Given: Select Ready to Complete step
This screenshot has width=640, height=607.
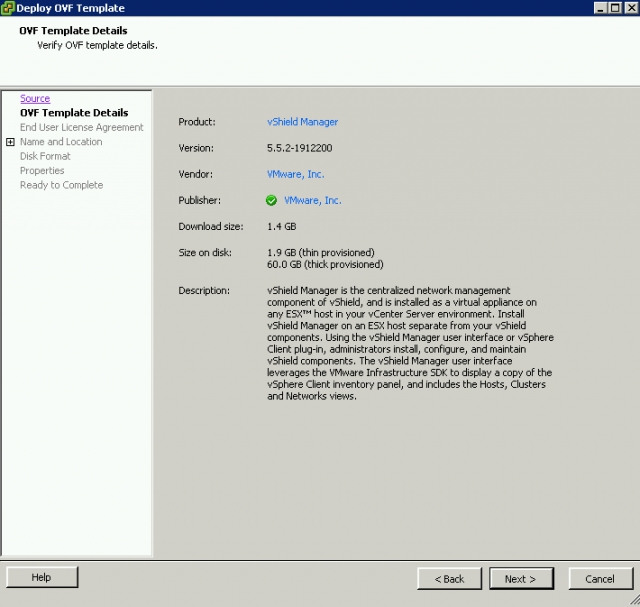Looking at the screenshot, I should click(x=61, y=185).
